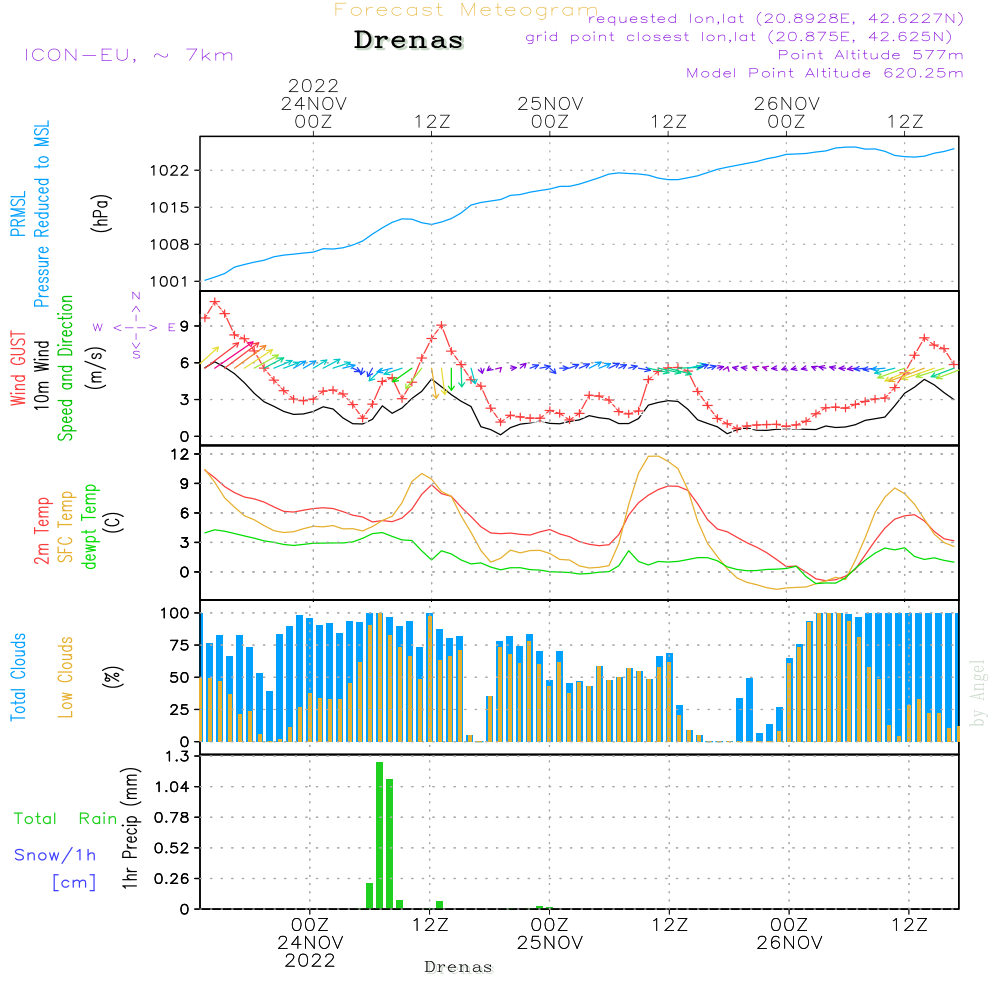Select the "2022" year label below the precipitation chart
This screenshot has height=1000, width=1000.
310,961
